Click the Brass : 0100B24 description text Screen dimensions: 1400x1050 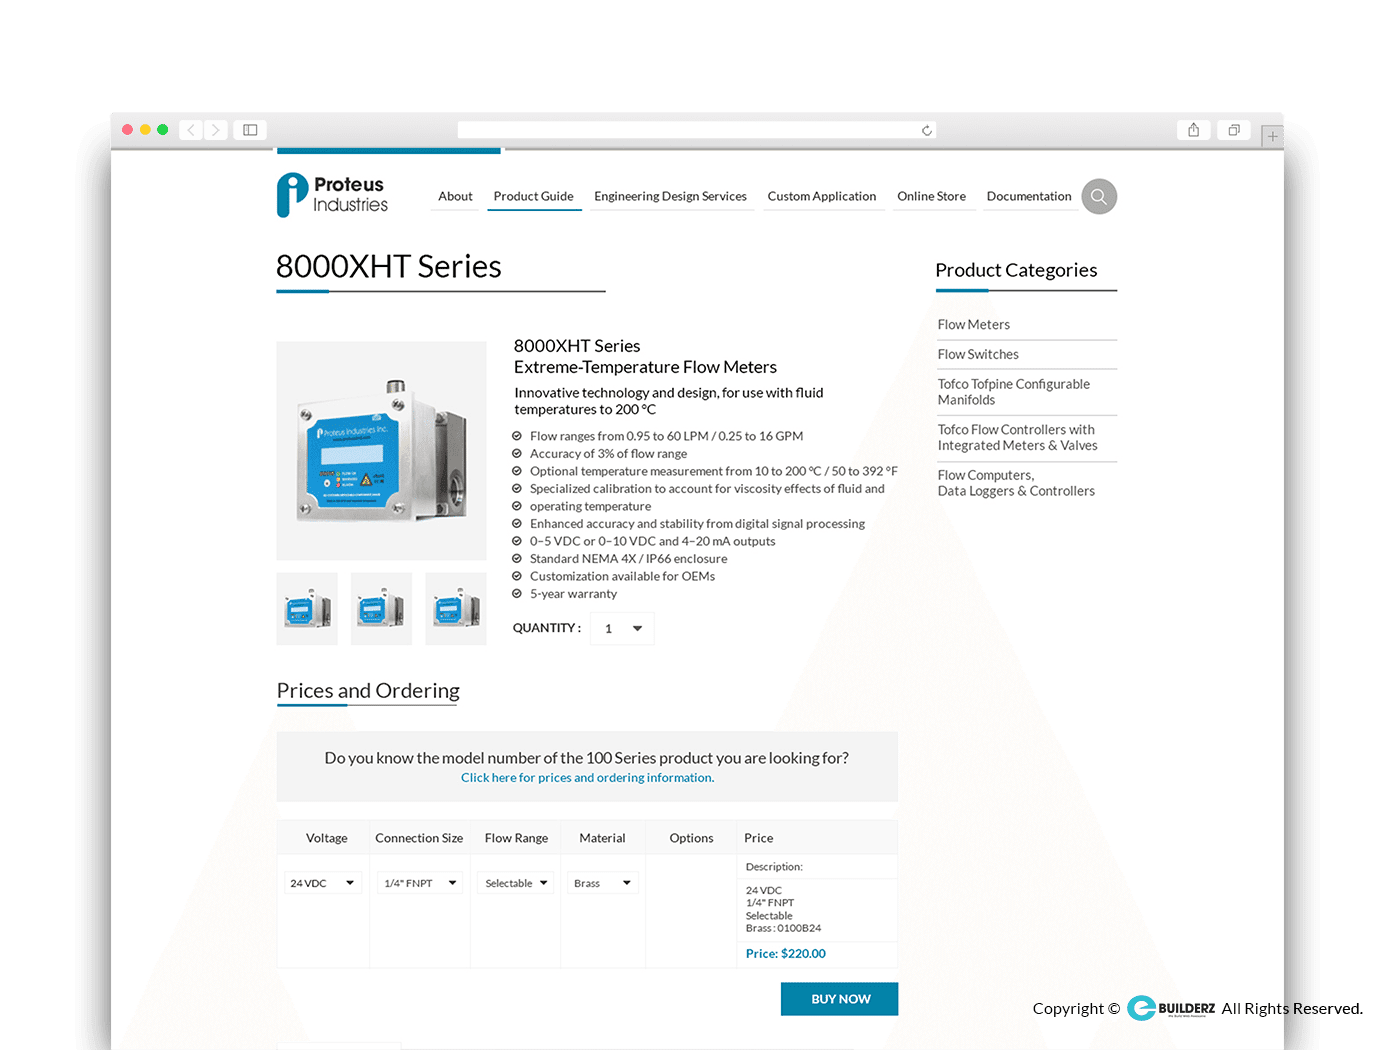[x=784, y=929]
